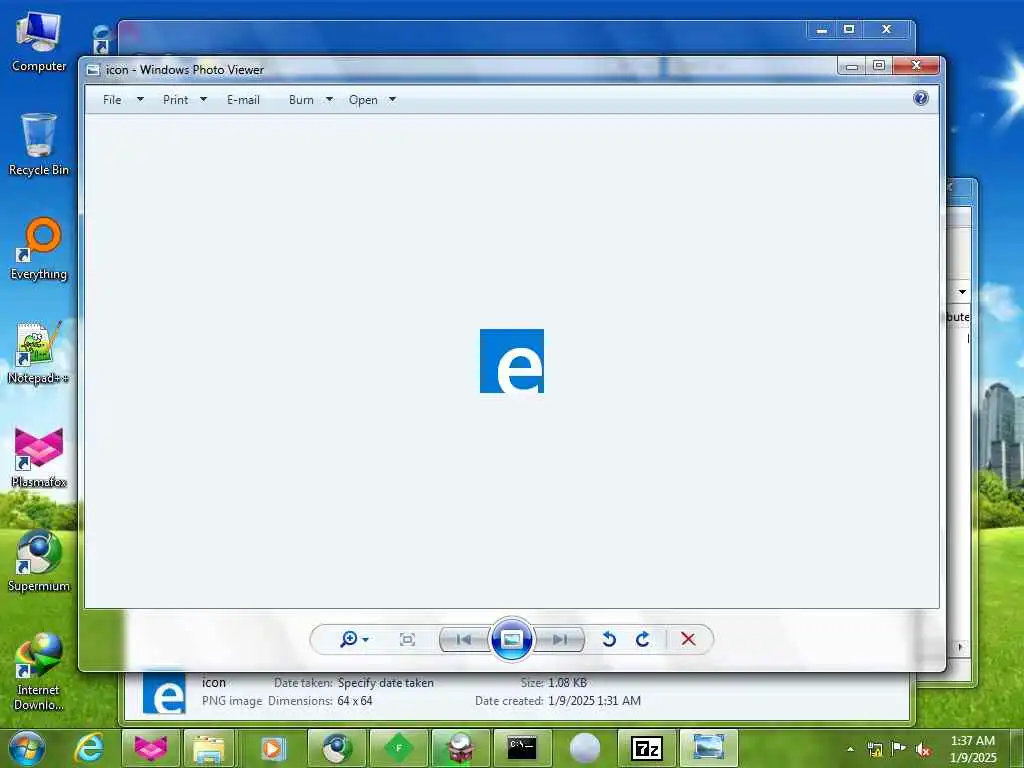Image resolution: width=1024 pixels, height=768 pixels.
Task: Open Plasmafox from the taskbar
Action: [x=151, y=748]
